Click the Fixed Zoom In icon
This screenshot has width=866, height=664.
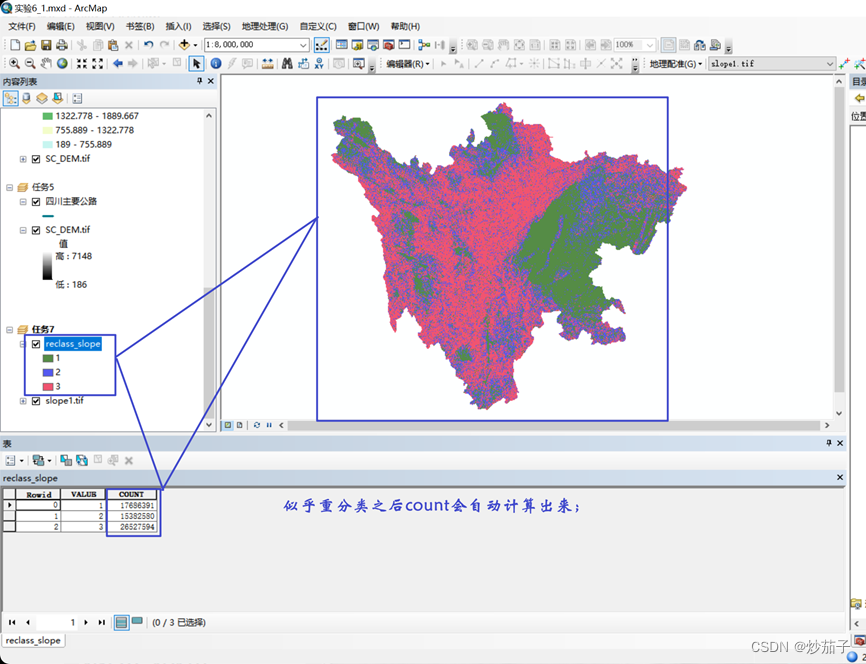click(x=82, y=64)
